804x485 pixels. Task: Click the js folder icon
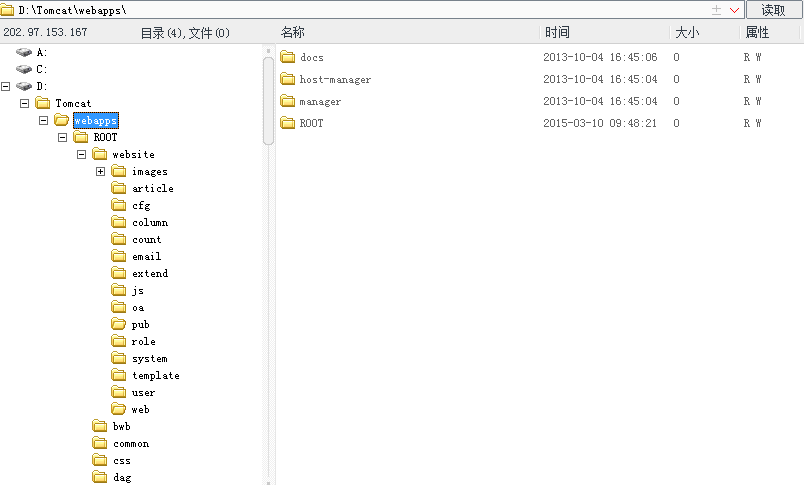118,290
